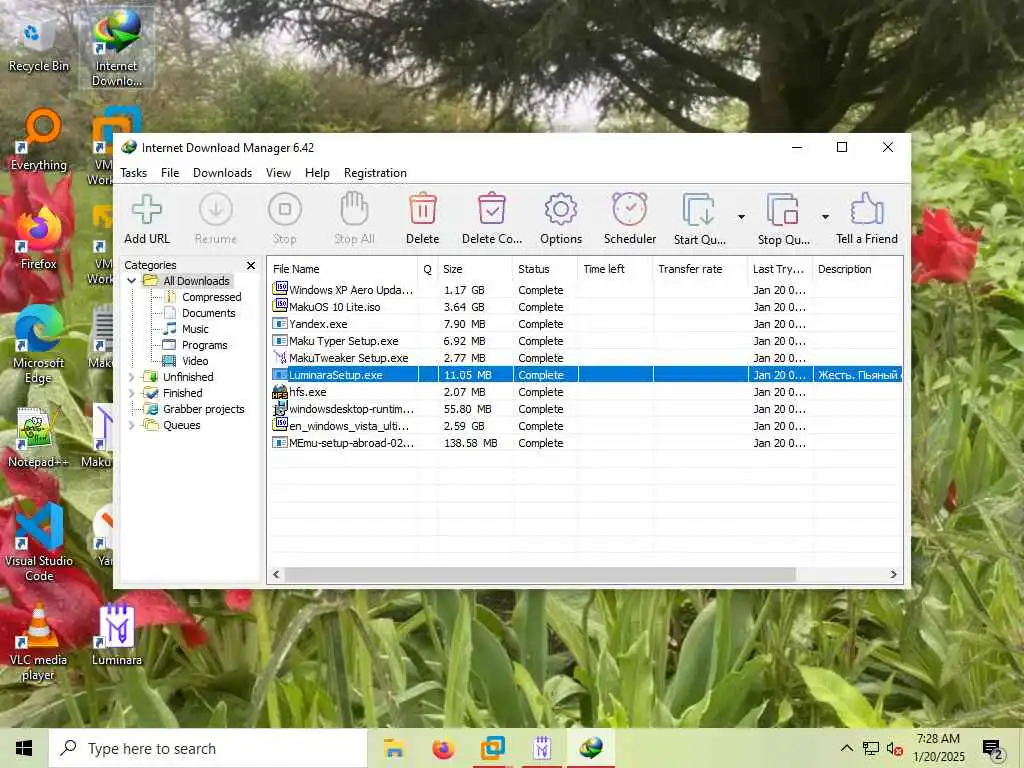Collapse the All Downloads tree node

pyautogui.click(x=131, y=281)
